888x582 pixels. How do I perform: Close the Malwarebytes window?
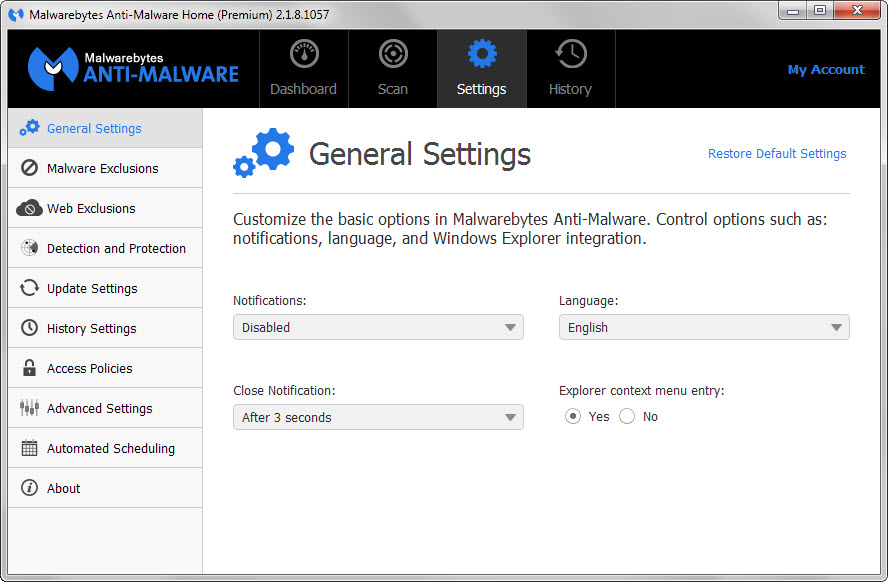pos(858,11)
